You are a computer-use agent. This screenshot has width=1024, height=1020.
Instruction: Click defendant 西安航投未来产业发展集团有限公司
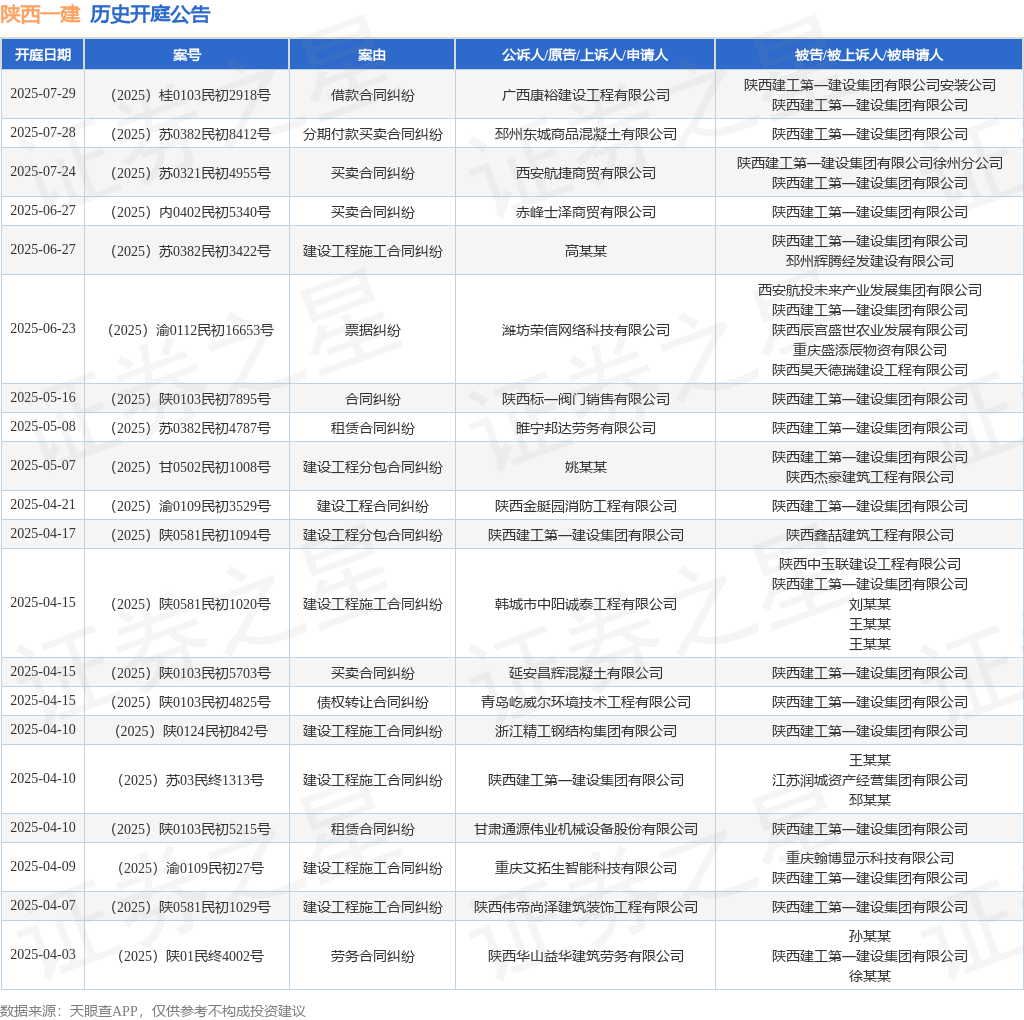click(x=869, y=290)
